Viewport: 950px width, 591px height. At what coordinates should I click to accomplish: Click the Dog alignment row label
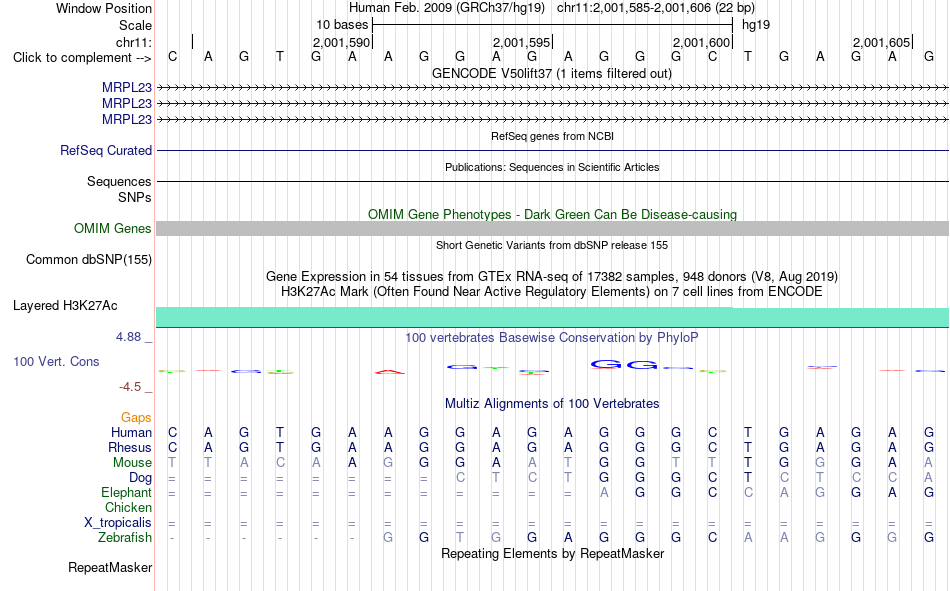[141, 478]
